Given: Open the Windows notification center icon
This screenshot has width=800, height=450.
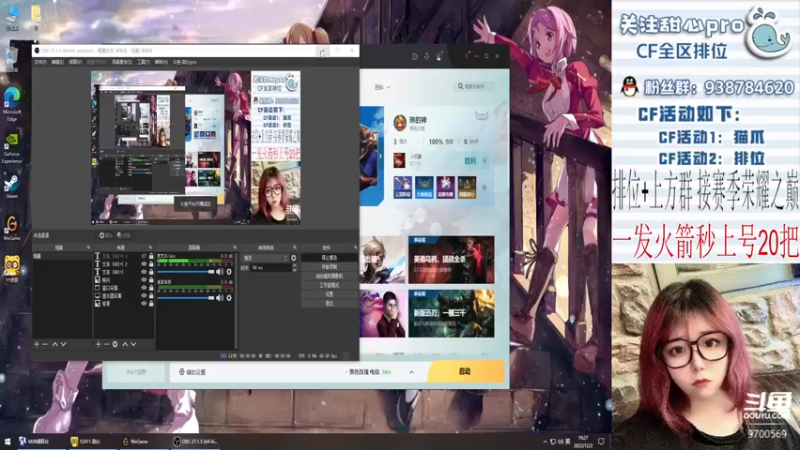Looking at the screenshot, I should 601,441.
